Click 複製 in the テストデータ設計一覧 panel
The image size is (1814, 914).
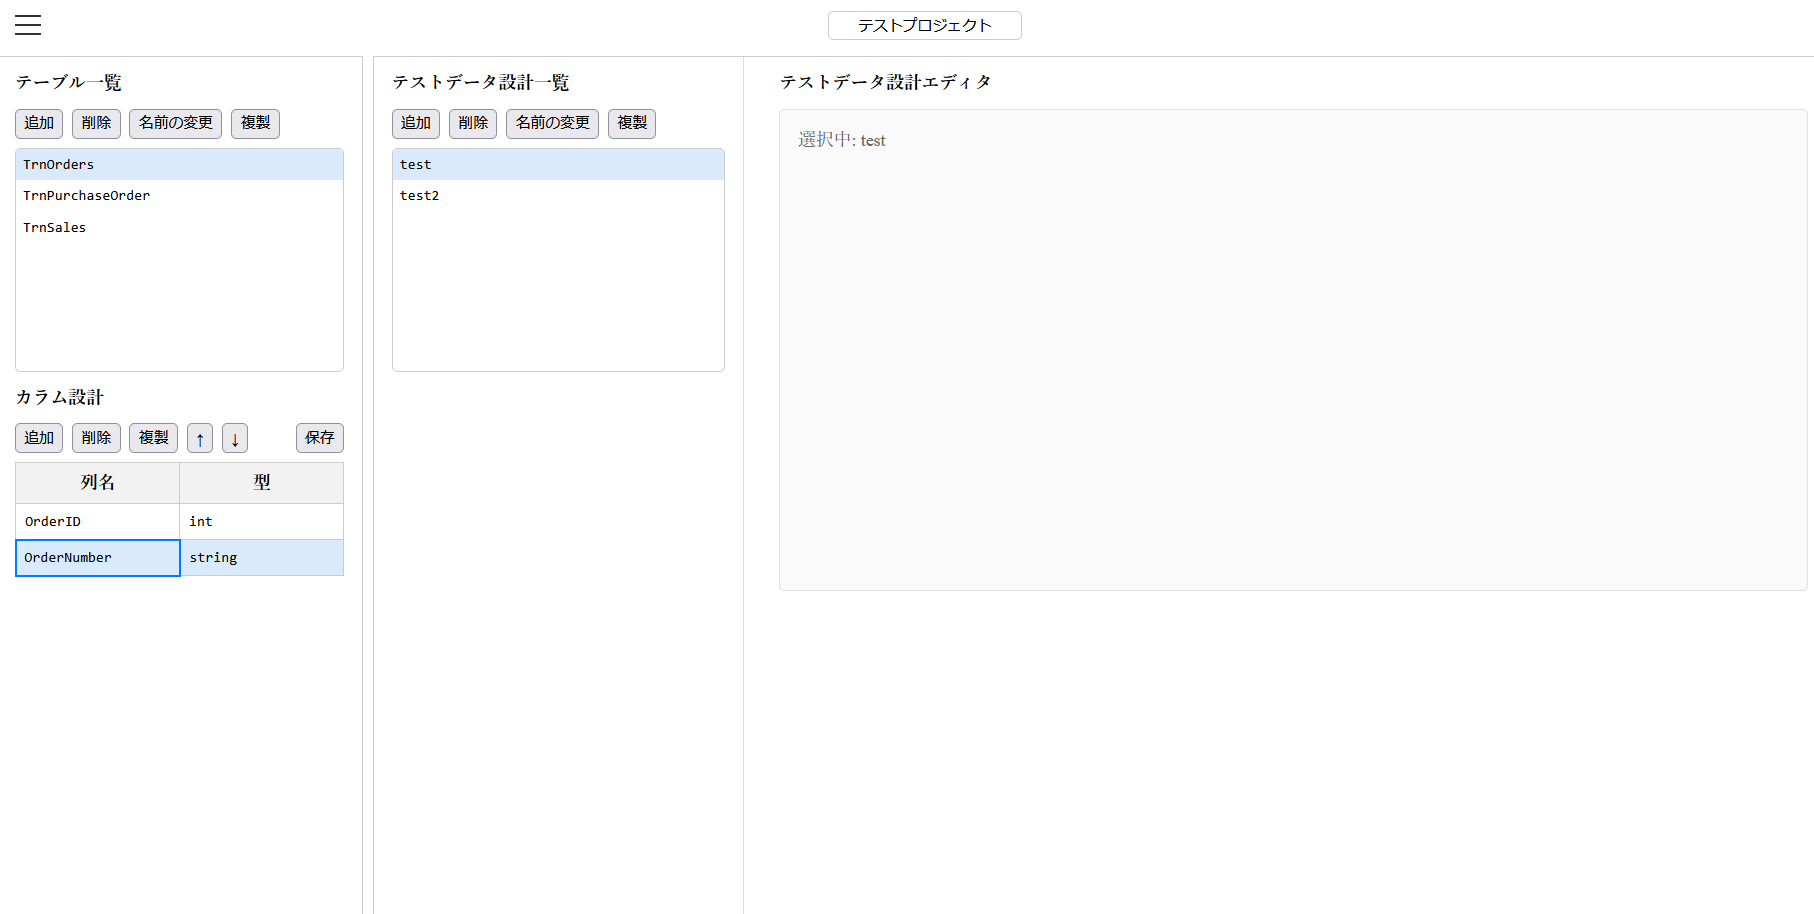(631, 123)
